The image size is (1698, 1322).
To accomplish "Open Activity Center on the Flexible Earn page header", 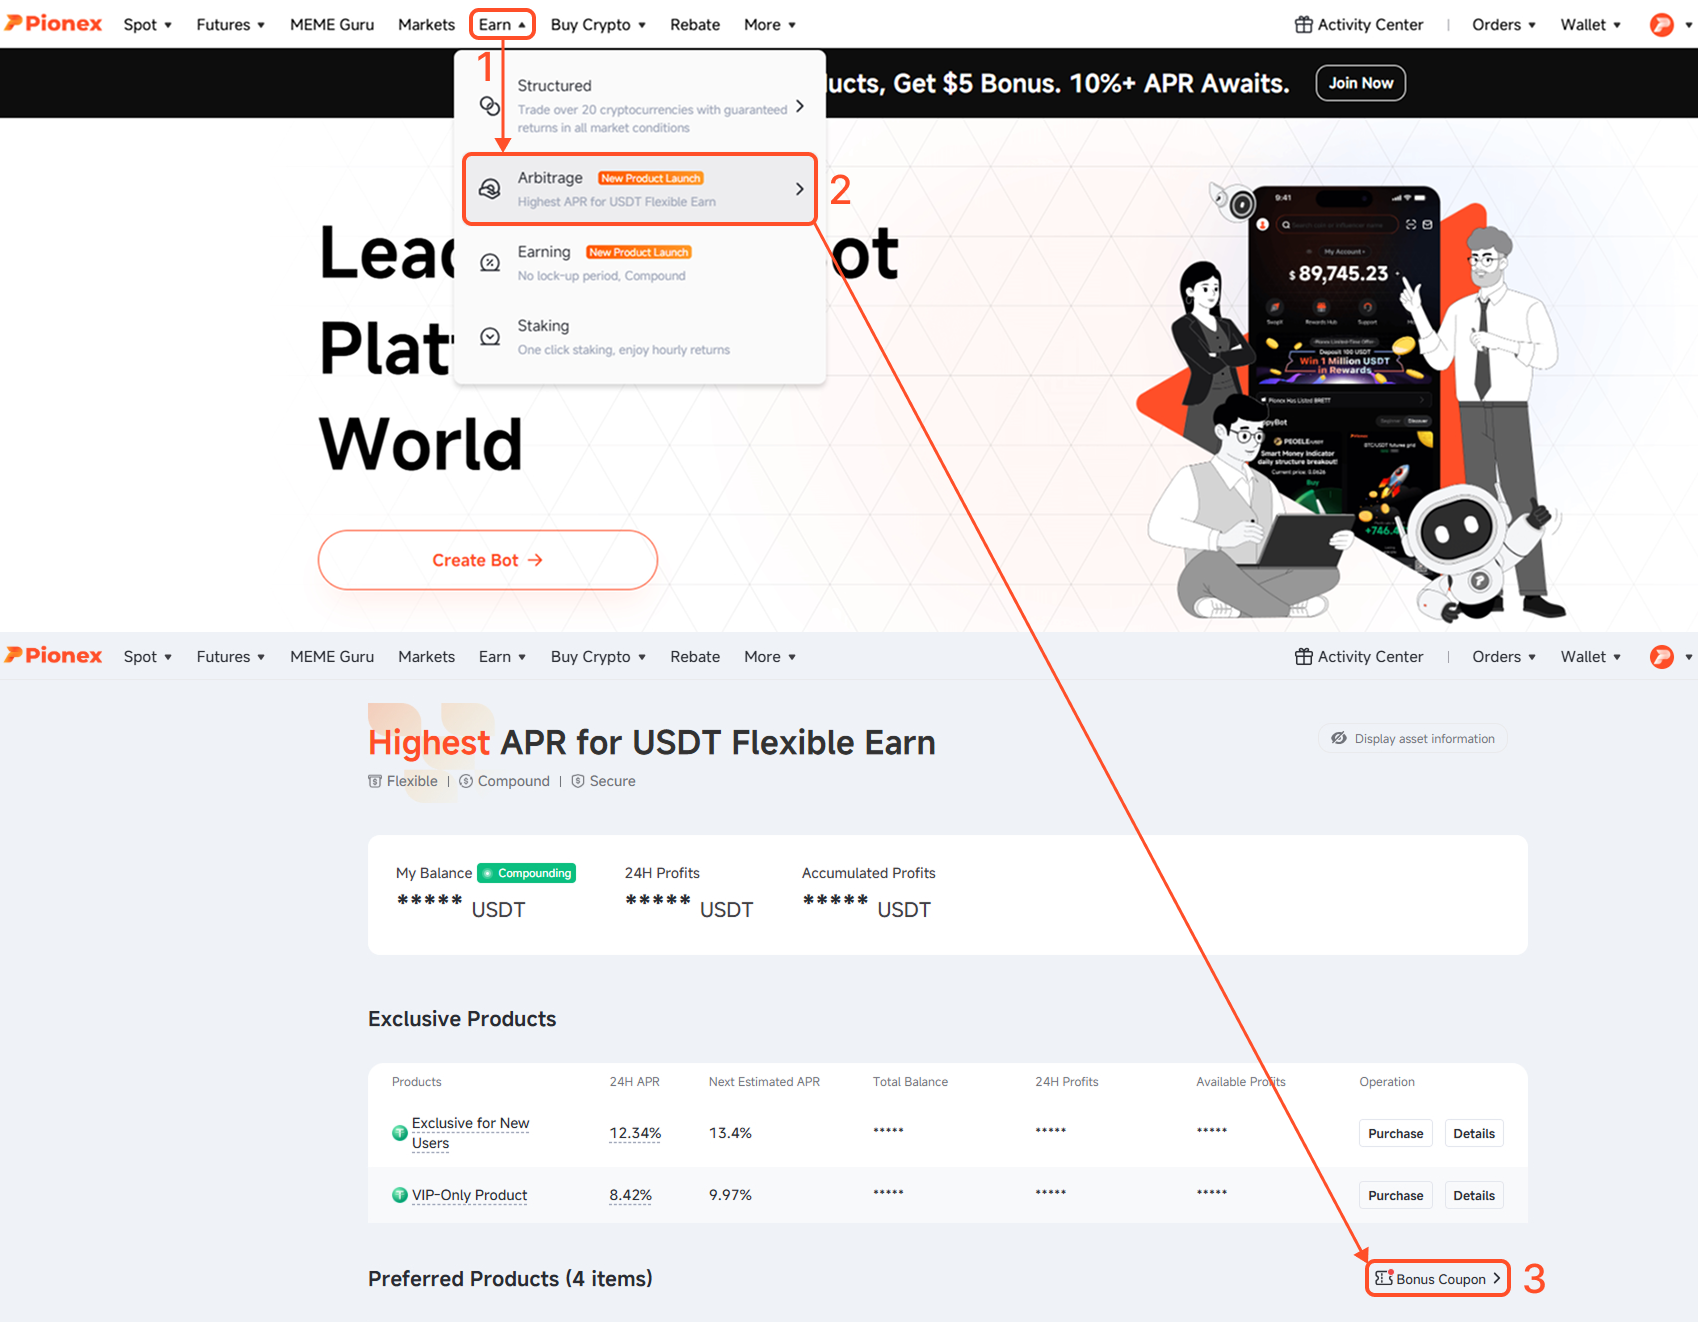I will (x=1359, y=657).
